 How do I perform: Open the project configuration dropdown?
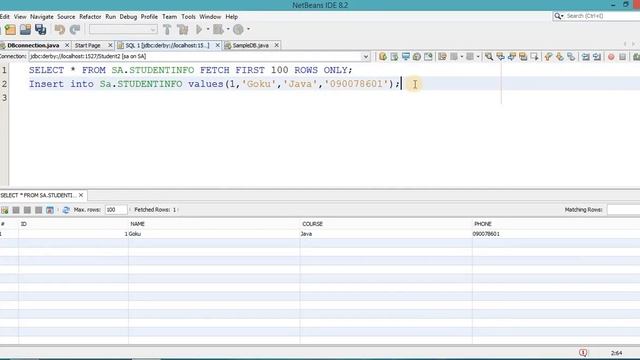(x=123, y=29)
